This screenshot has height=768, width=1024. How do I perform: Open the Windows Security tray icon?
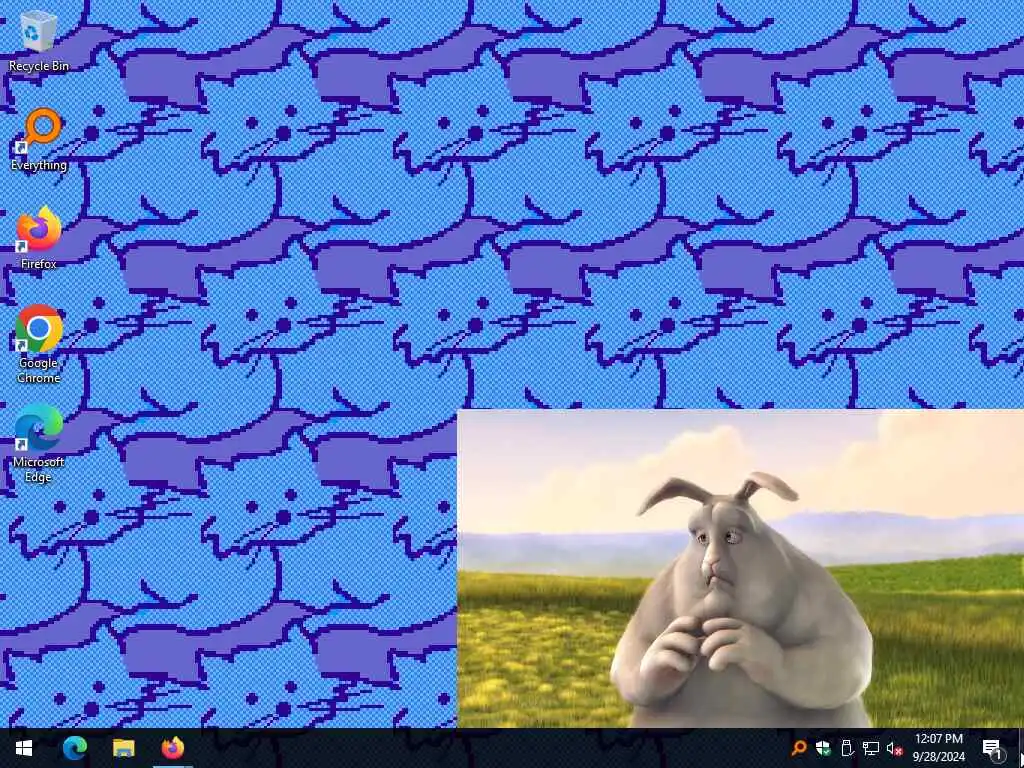[x=823, y=748]
